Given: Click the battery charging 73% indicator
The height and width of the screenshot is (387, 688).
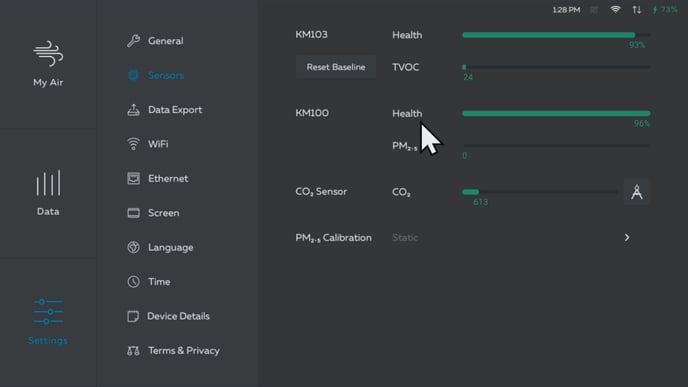Looking at the screenshot, I should (x=665, y=10).
